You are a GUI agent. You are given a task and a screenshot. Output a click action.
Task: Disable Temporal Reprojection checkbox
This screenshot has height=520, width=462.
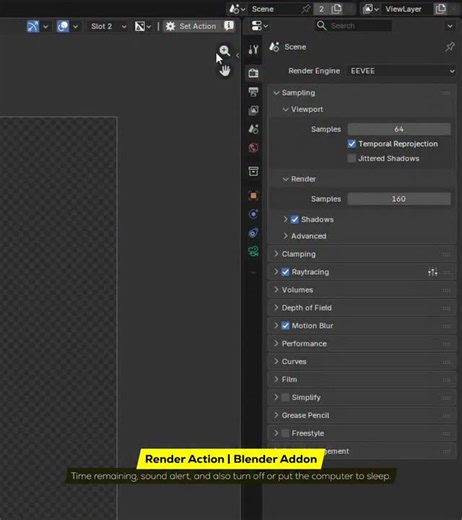(x=352, y=144)
